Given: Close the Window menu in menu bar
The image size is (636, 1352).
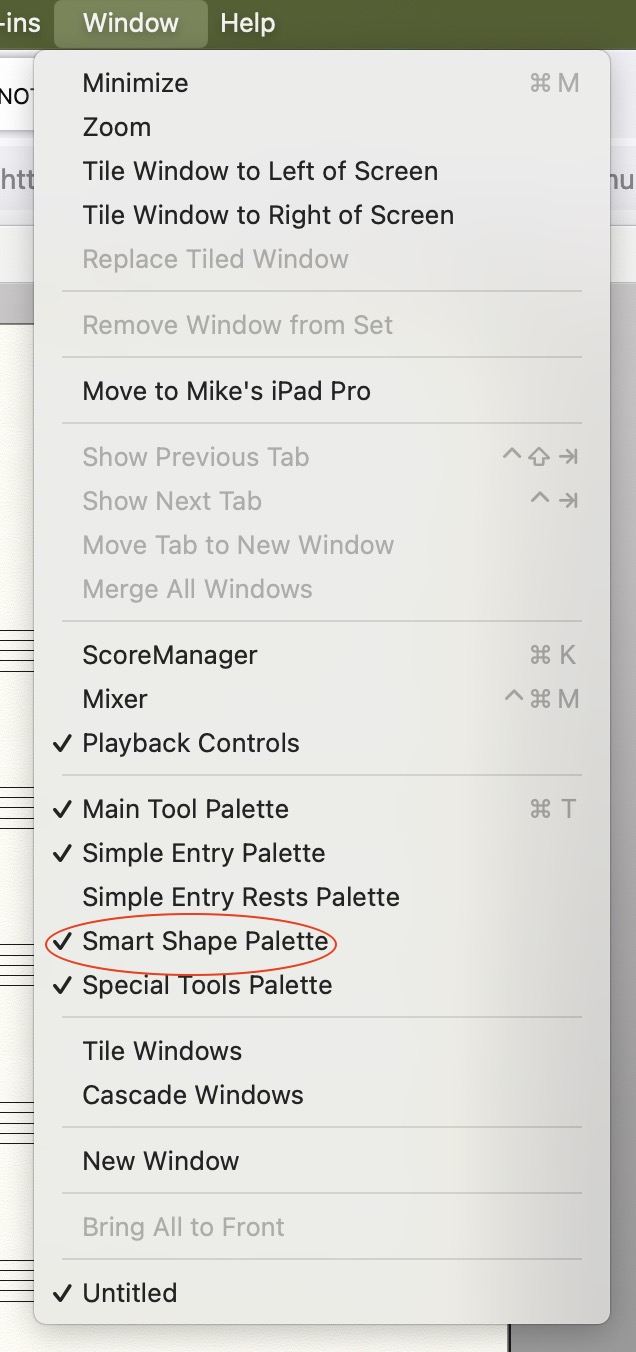Looking at the screenshot, I should click(x=131, y=23).
